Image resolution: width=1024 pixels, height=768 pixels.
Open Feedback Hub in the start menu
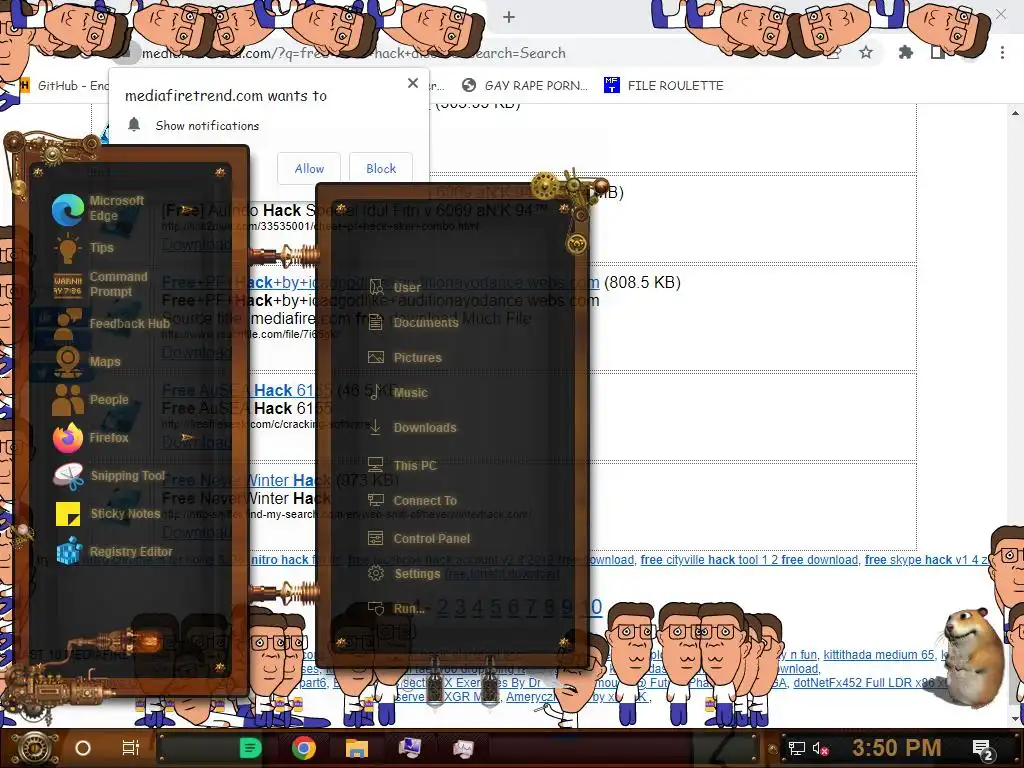[x=111, y=324]
